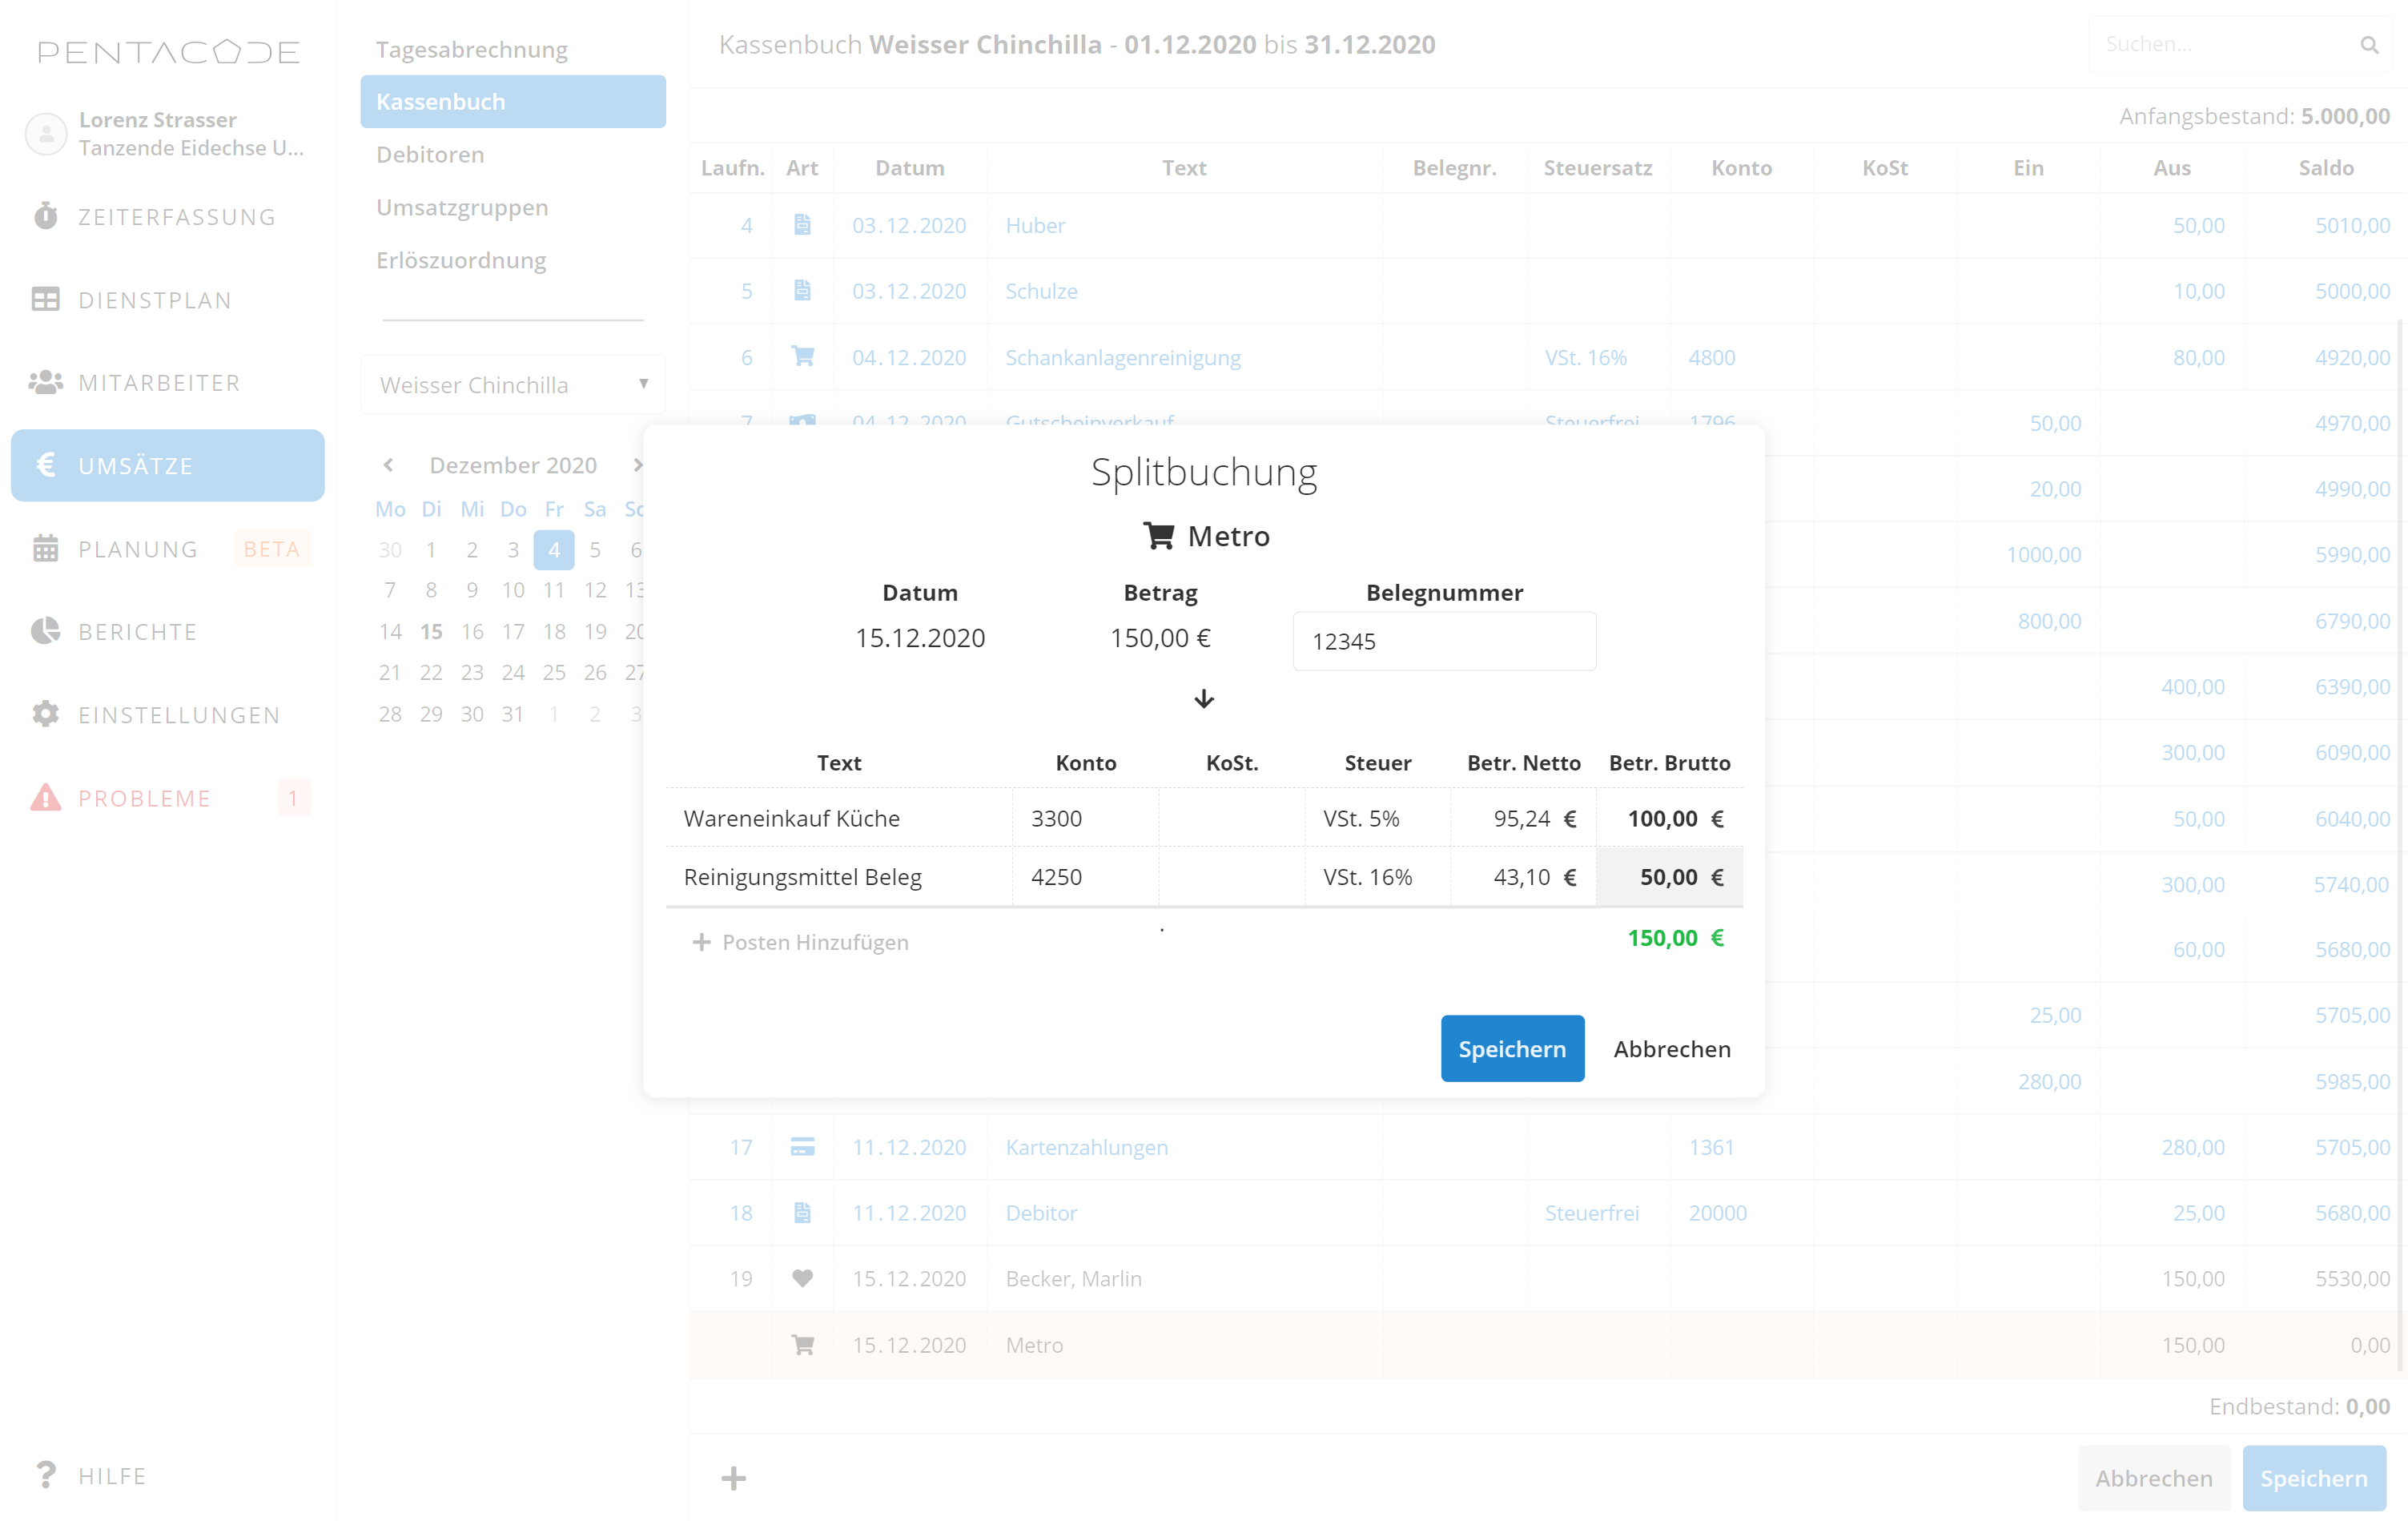Click the Hilfe question mark icon
Screen dimensions: 2408x1521
(x=45, y=1474)
